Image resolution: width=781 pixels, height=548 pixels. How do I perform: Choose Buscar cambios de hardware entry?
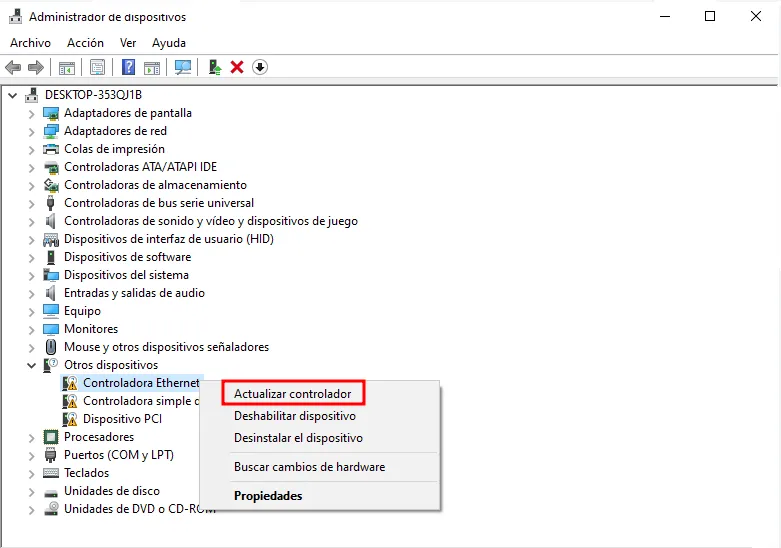(x=309, y=467)
